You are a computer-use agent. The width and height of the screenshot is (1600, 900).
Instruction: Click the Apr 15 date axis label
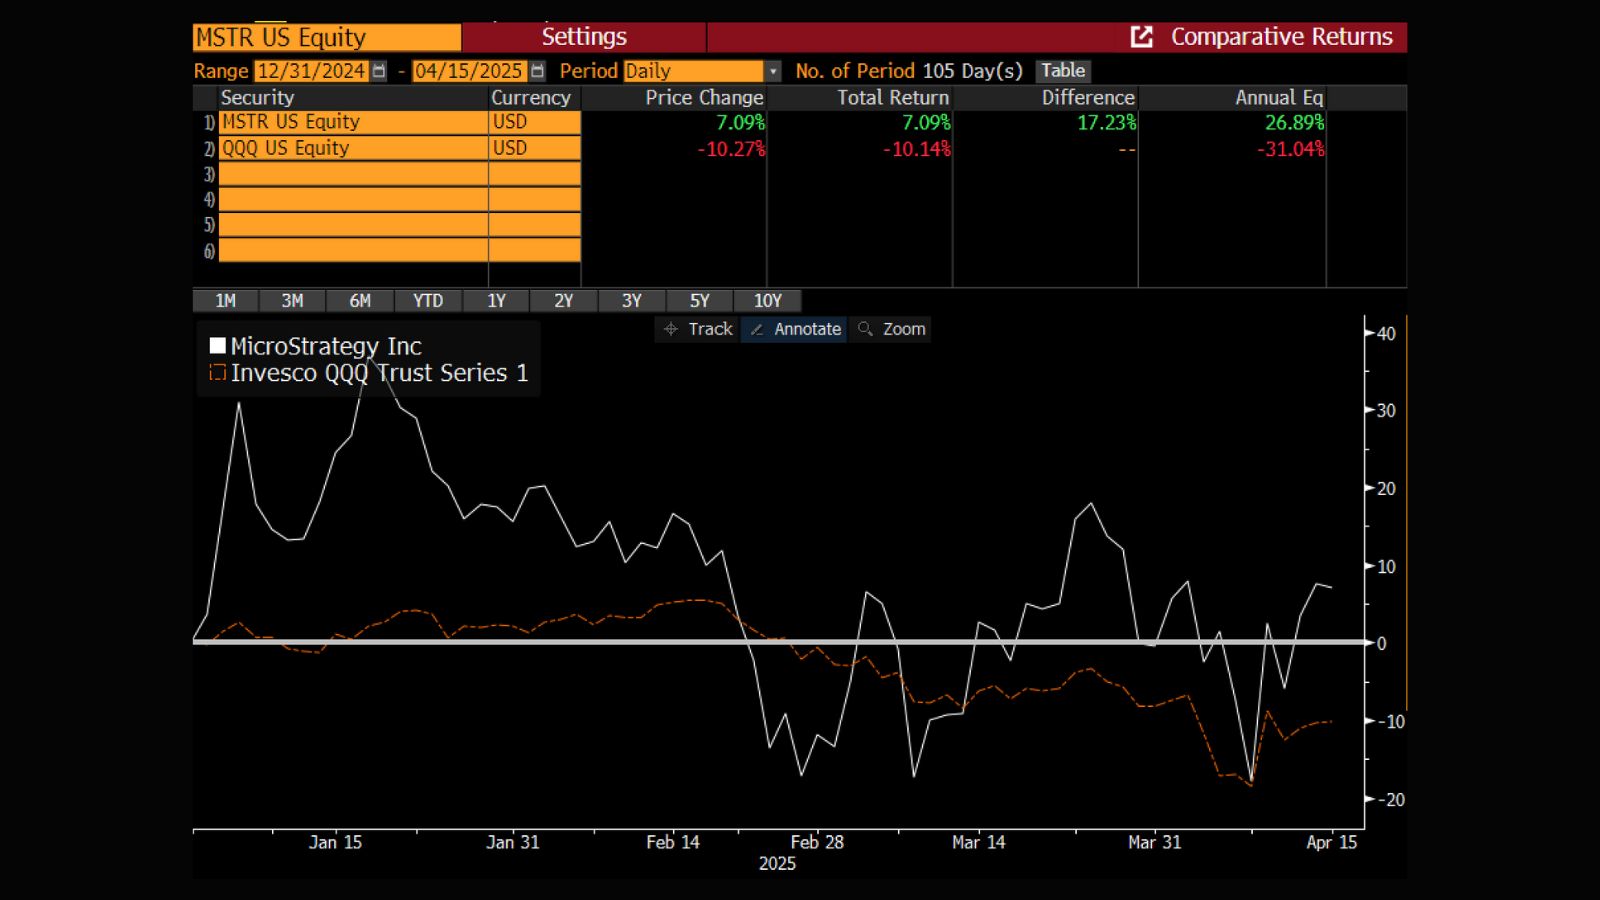tap(1332, 842)
